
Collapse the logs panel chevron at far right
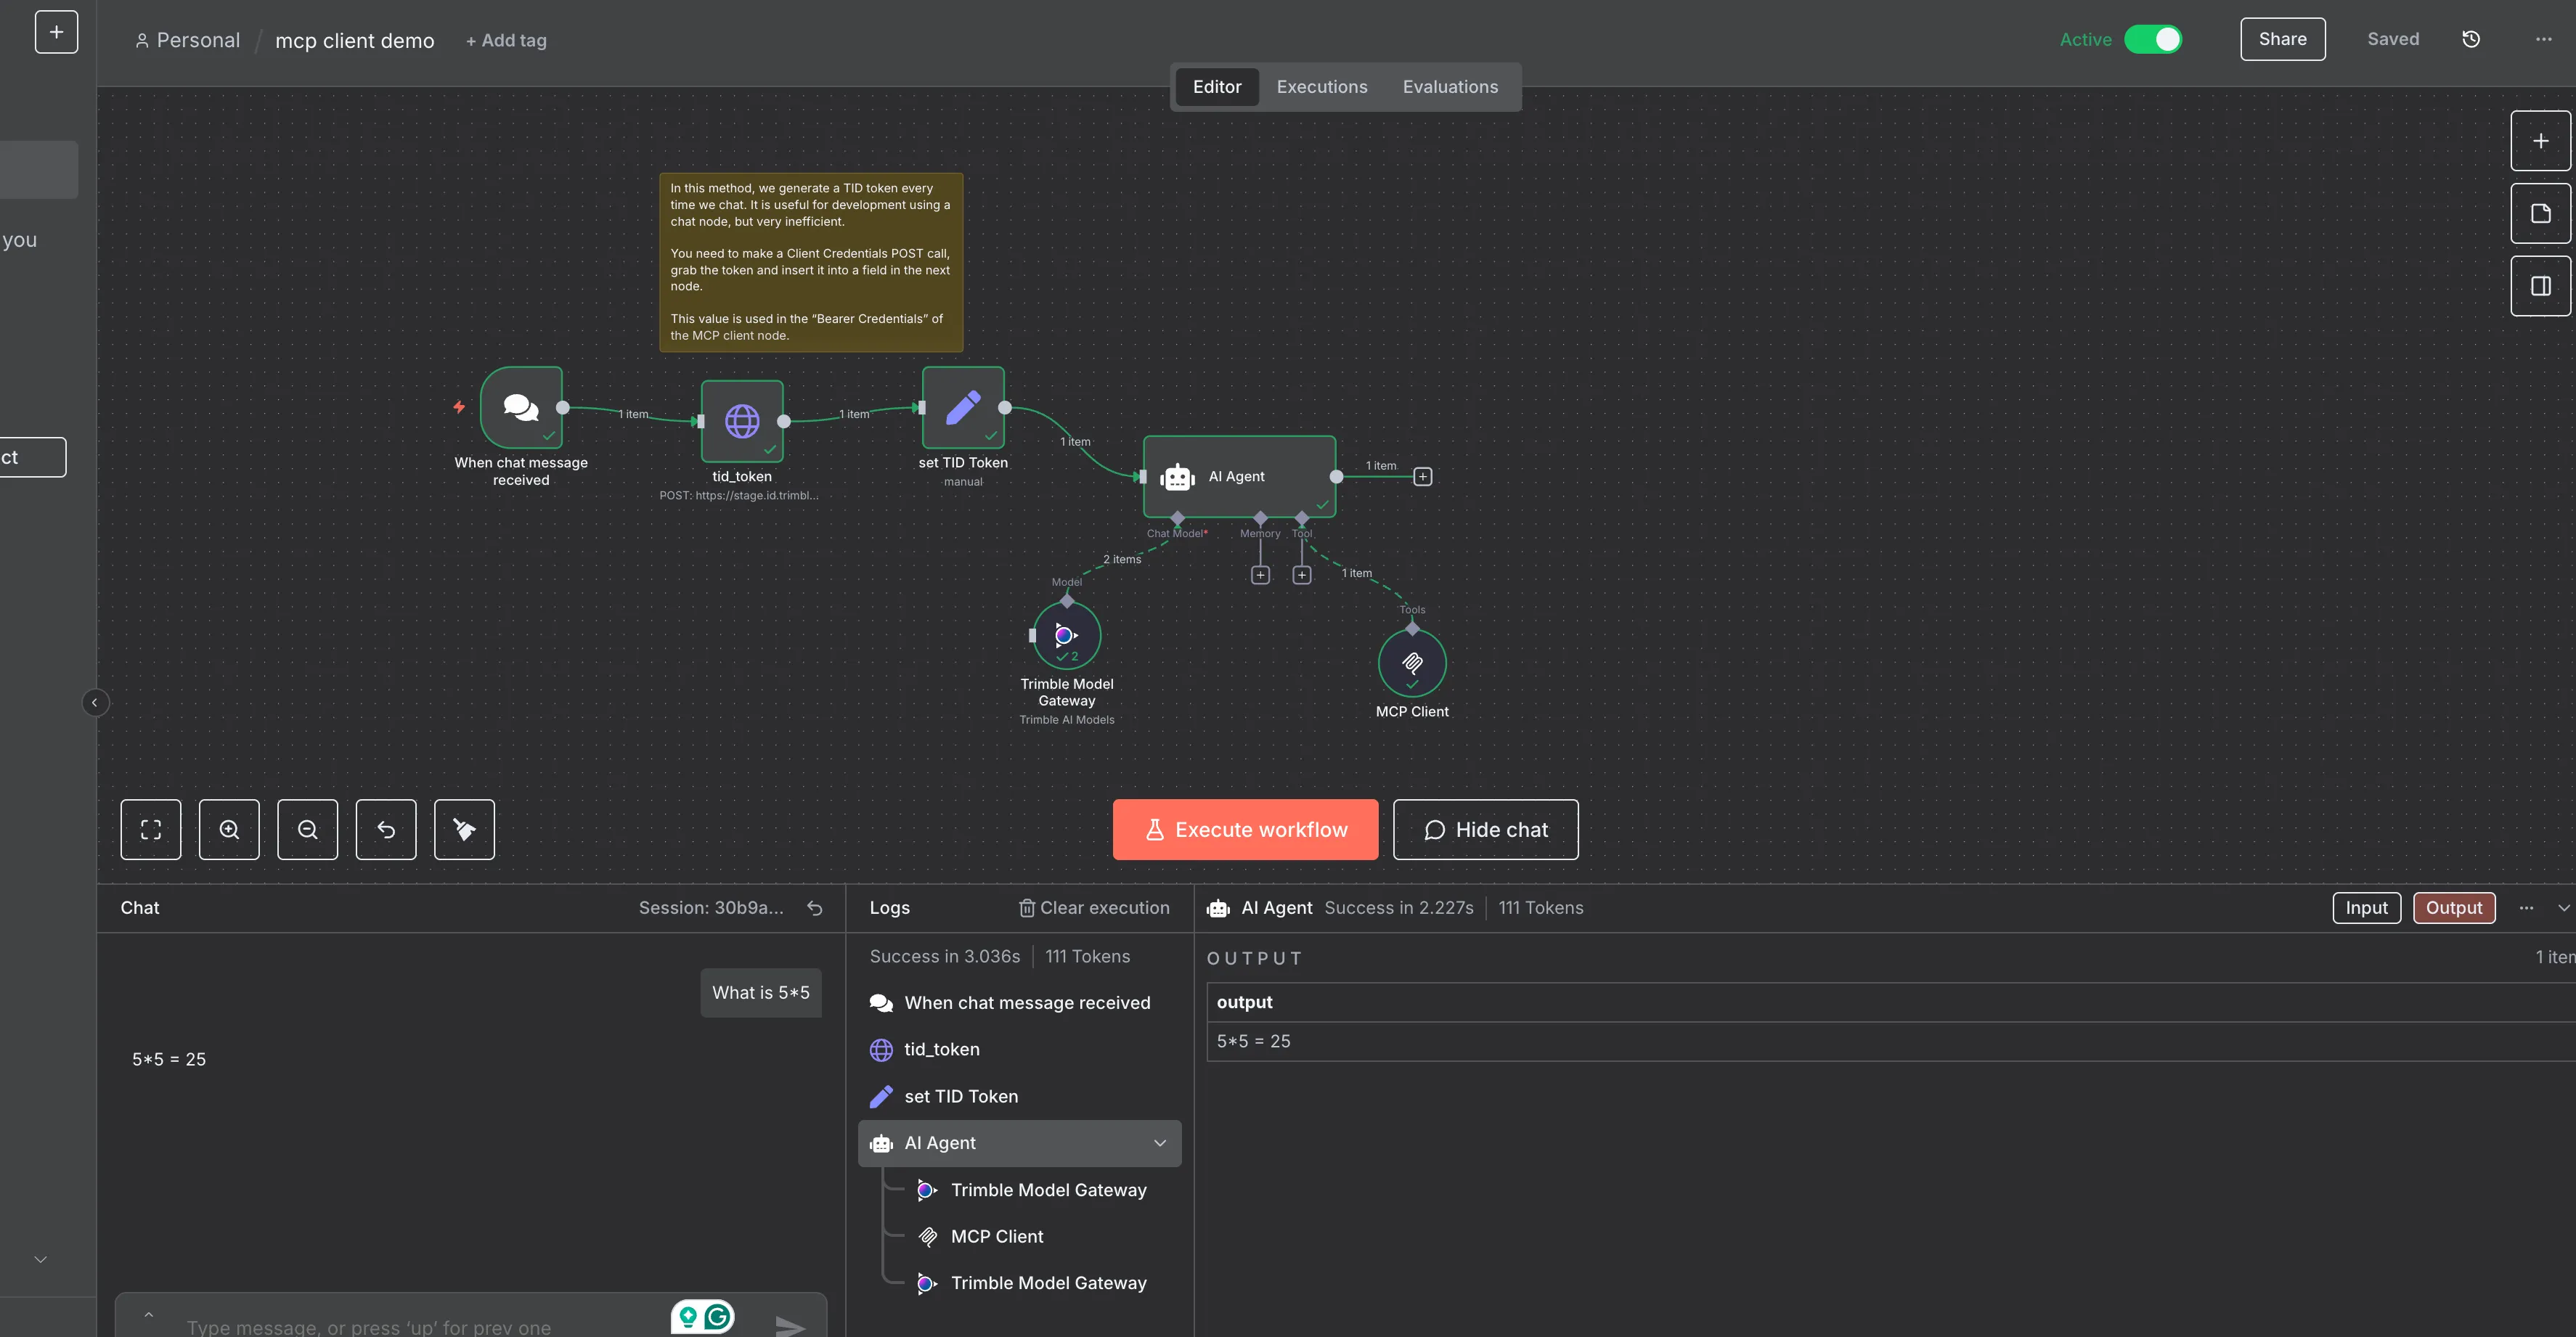pyautogui.click(x=2563, y=908)
